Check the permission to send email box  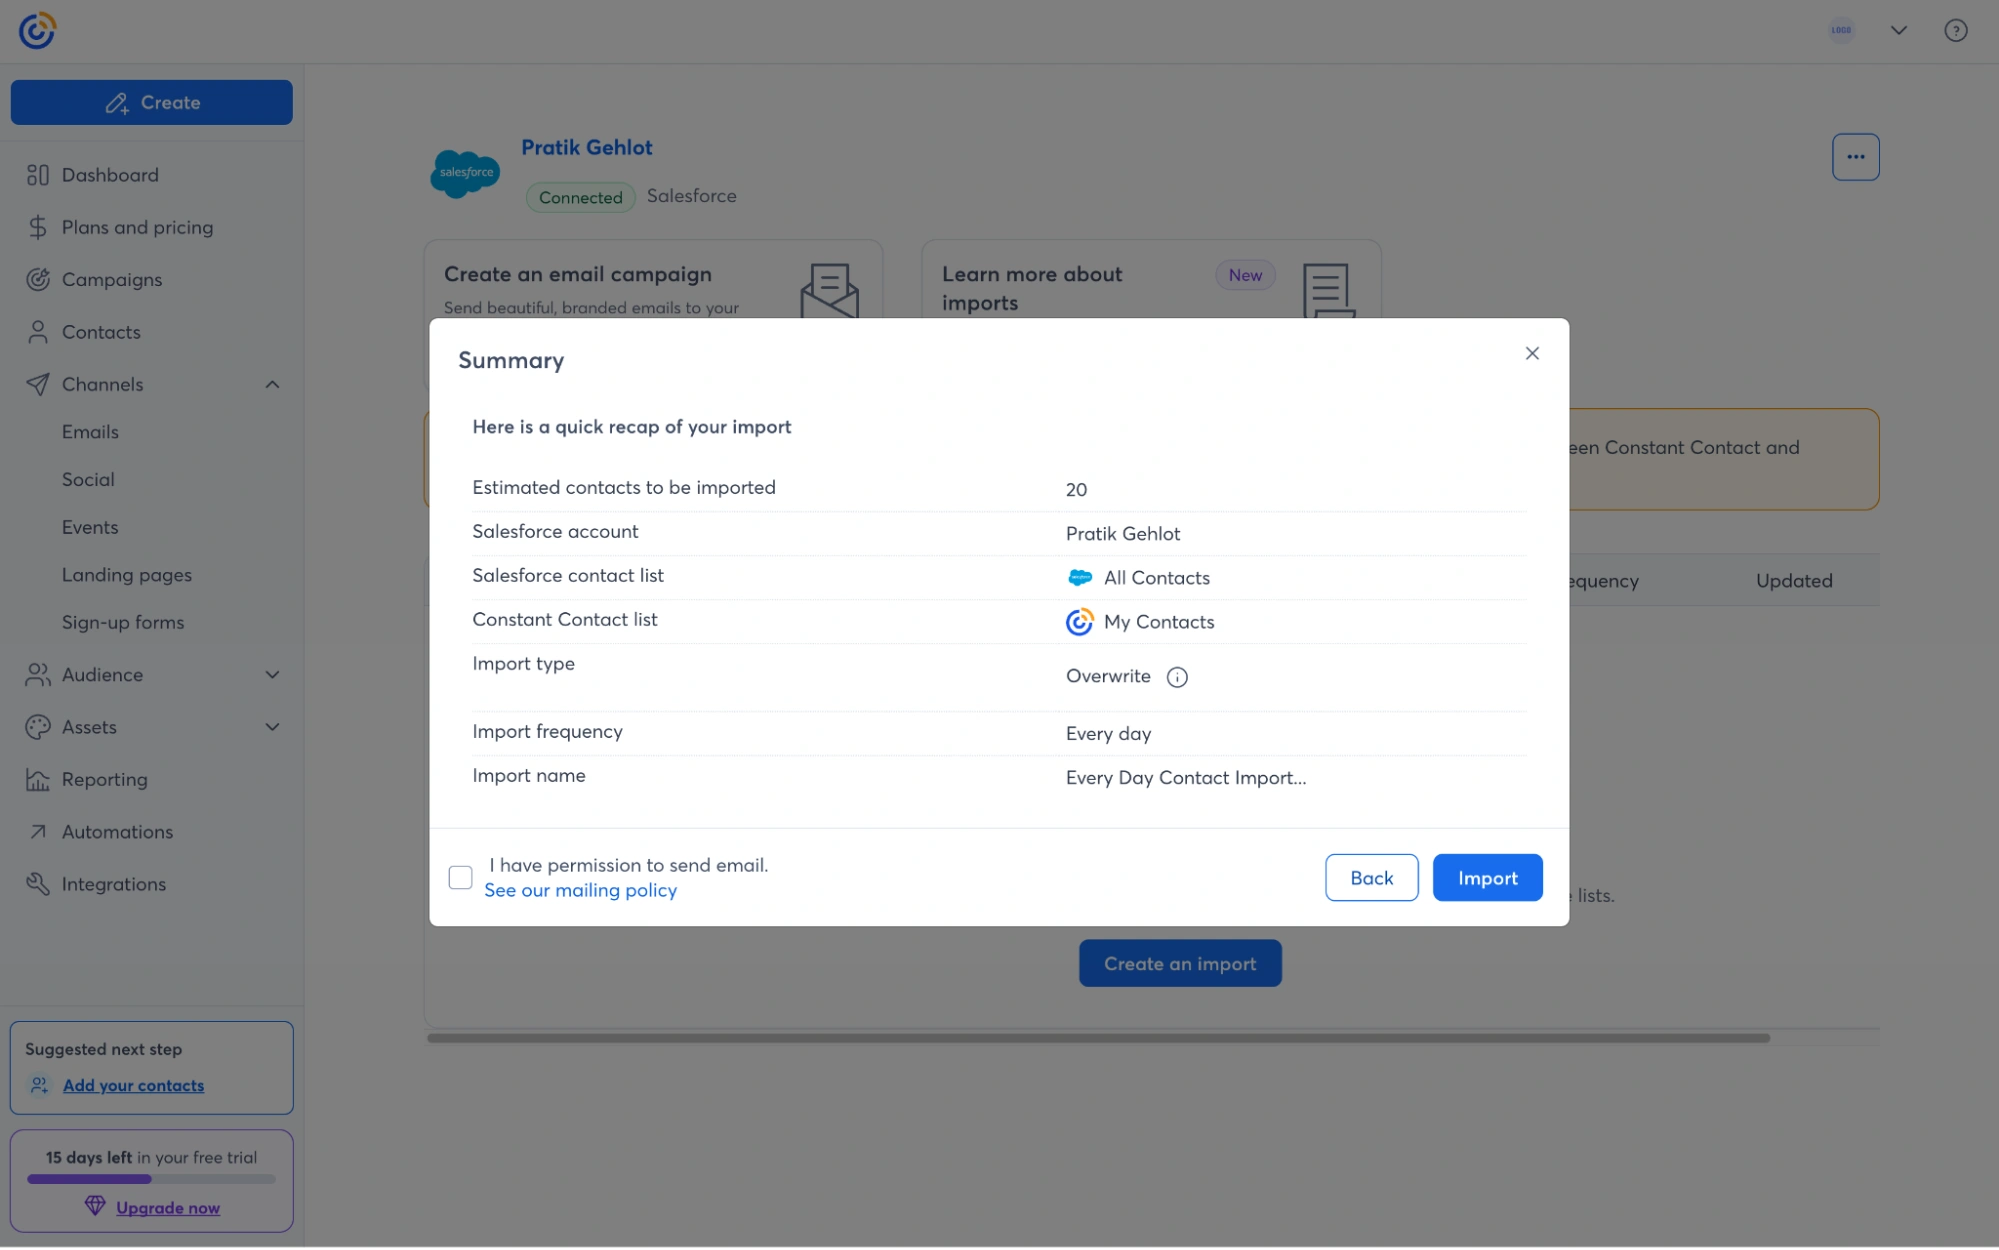pos(460,878)
